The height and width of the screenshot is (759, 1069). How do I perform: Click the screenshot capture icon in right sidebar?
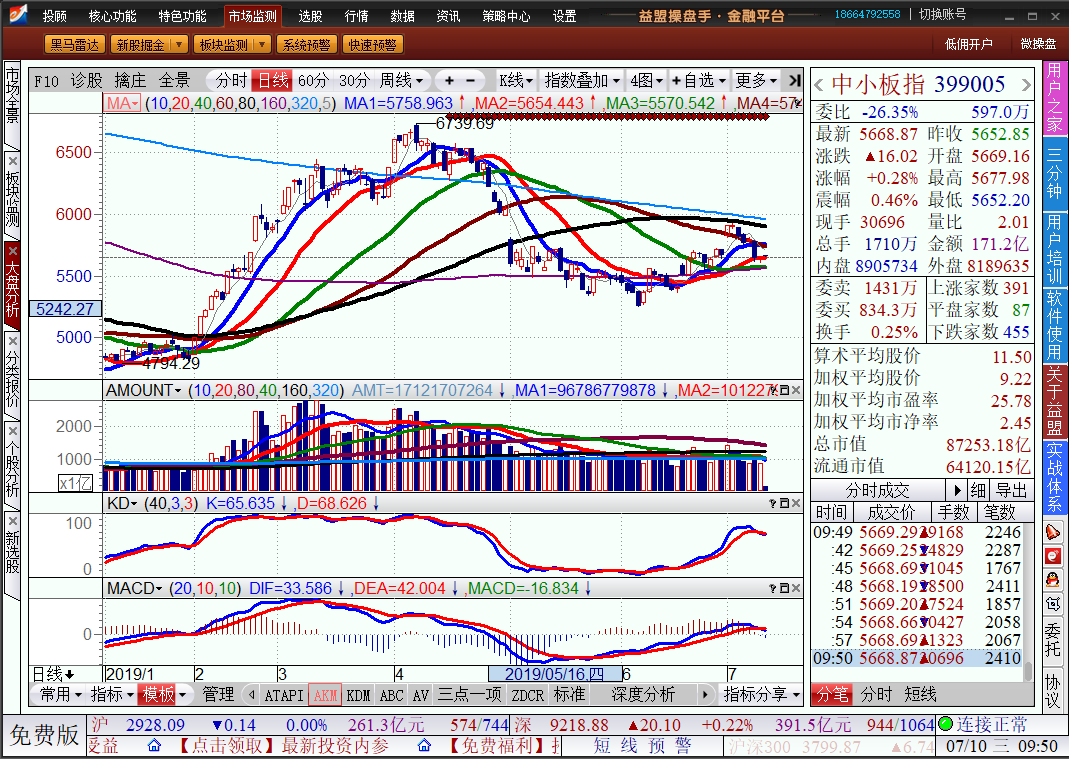coord(1053,604)
